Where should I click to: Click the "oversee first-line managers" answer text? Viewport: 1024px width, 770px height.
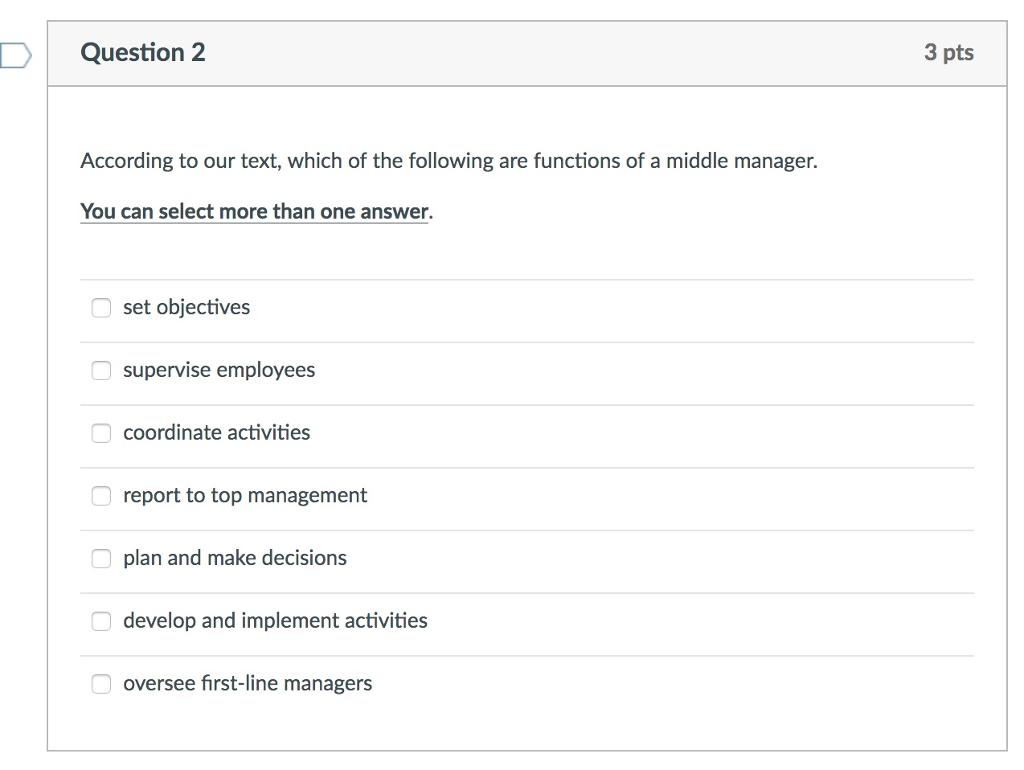[247, 684]
